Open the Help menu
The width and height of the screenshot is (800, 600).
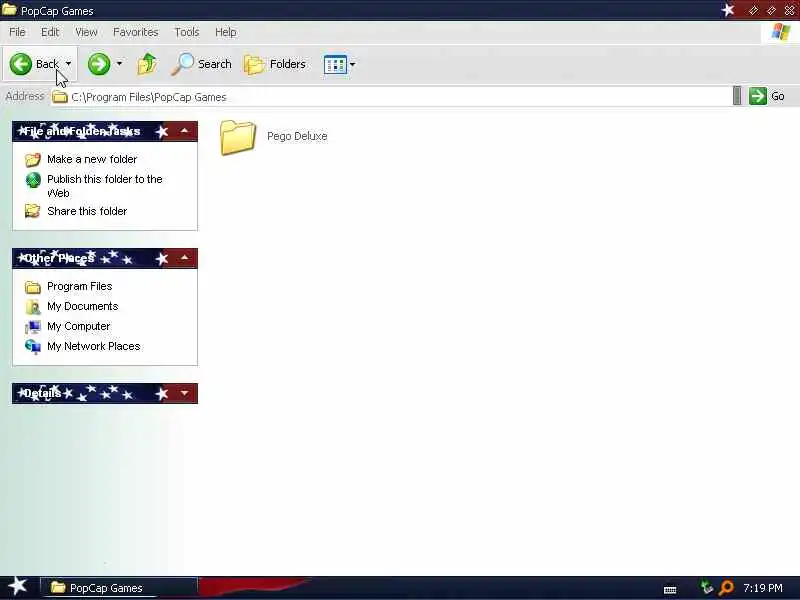(226, 32)
